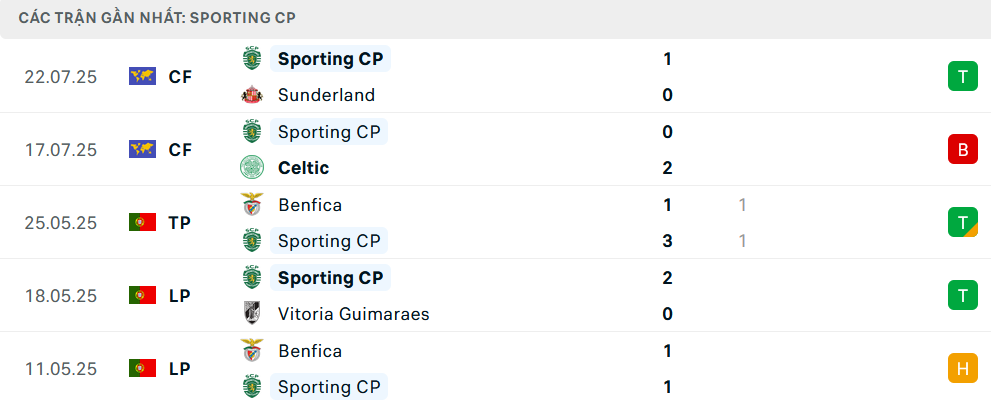
Task: Open the Sunderland team link
Action: point(326,95)
